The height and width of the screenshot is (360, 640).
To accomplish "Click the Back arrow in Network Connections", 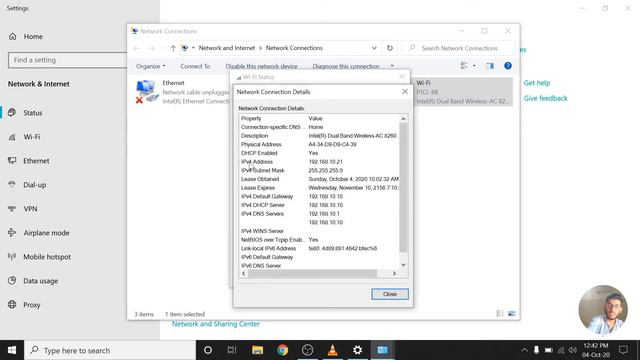I will (x=137, y=48).
